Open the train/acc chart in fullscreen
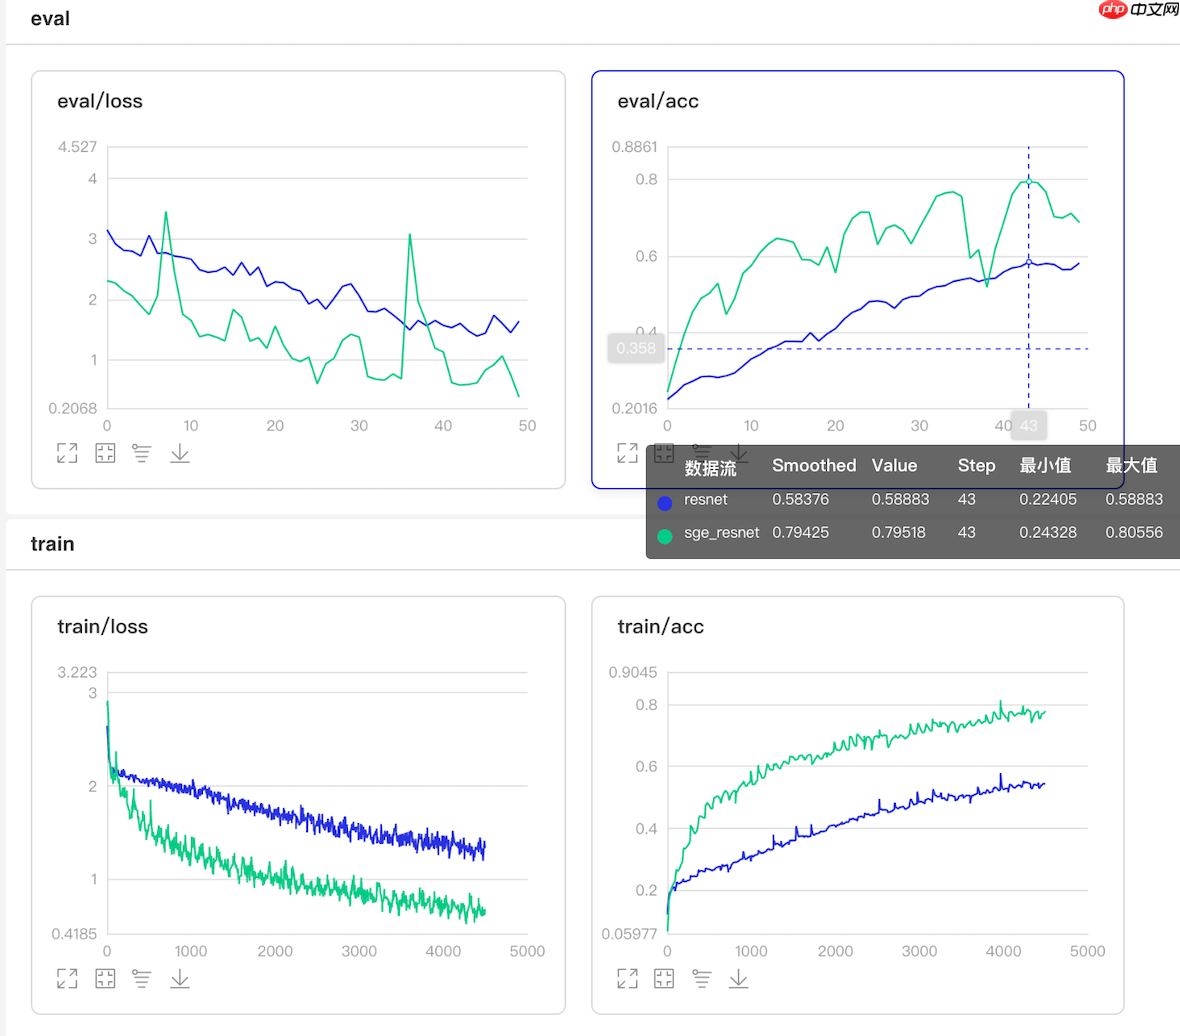 coord(627,978)
